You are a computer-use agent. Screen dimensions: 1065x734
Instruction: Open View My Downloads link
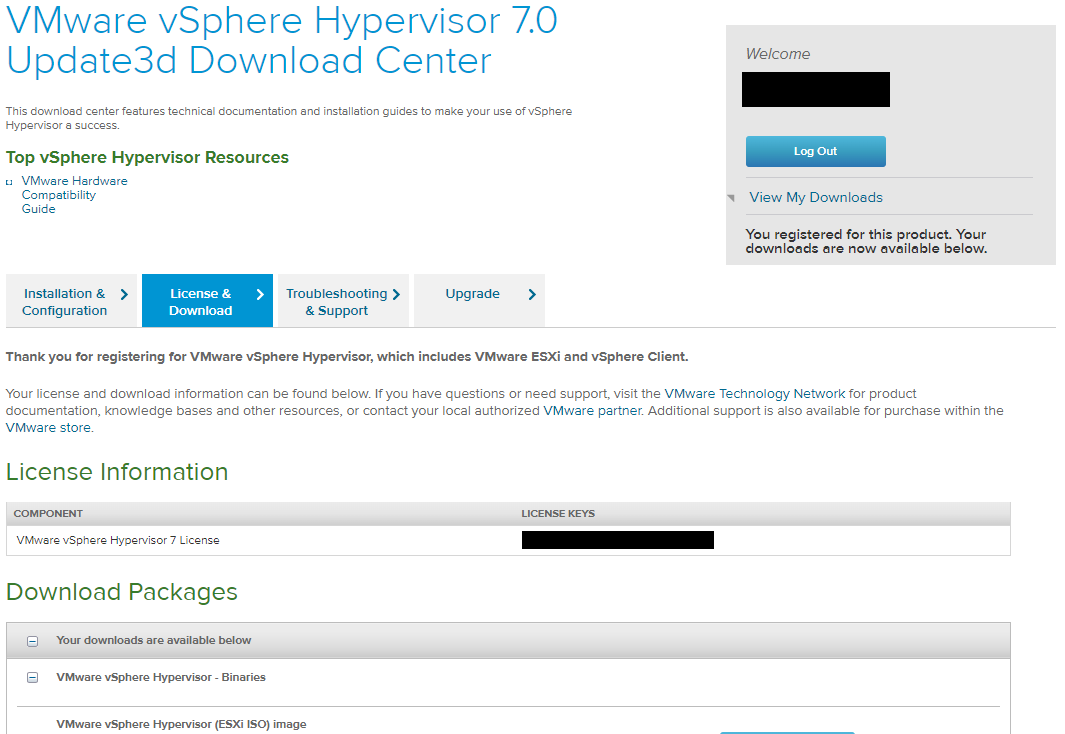816,198
